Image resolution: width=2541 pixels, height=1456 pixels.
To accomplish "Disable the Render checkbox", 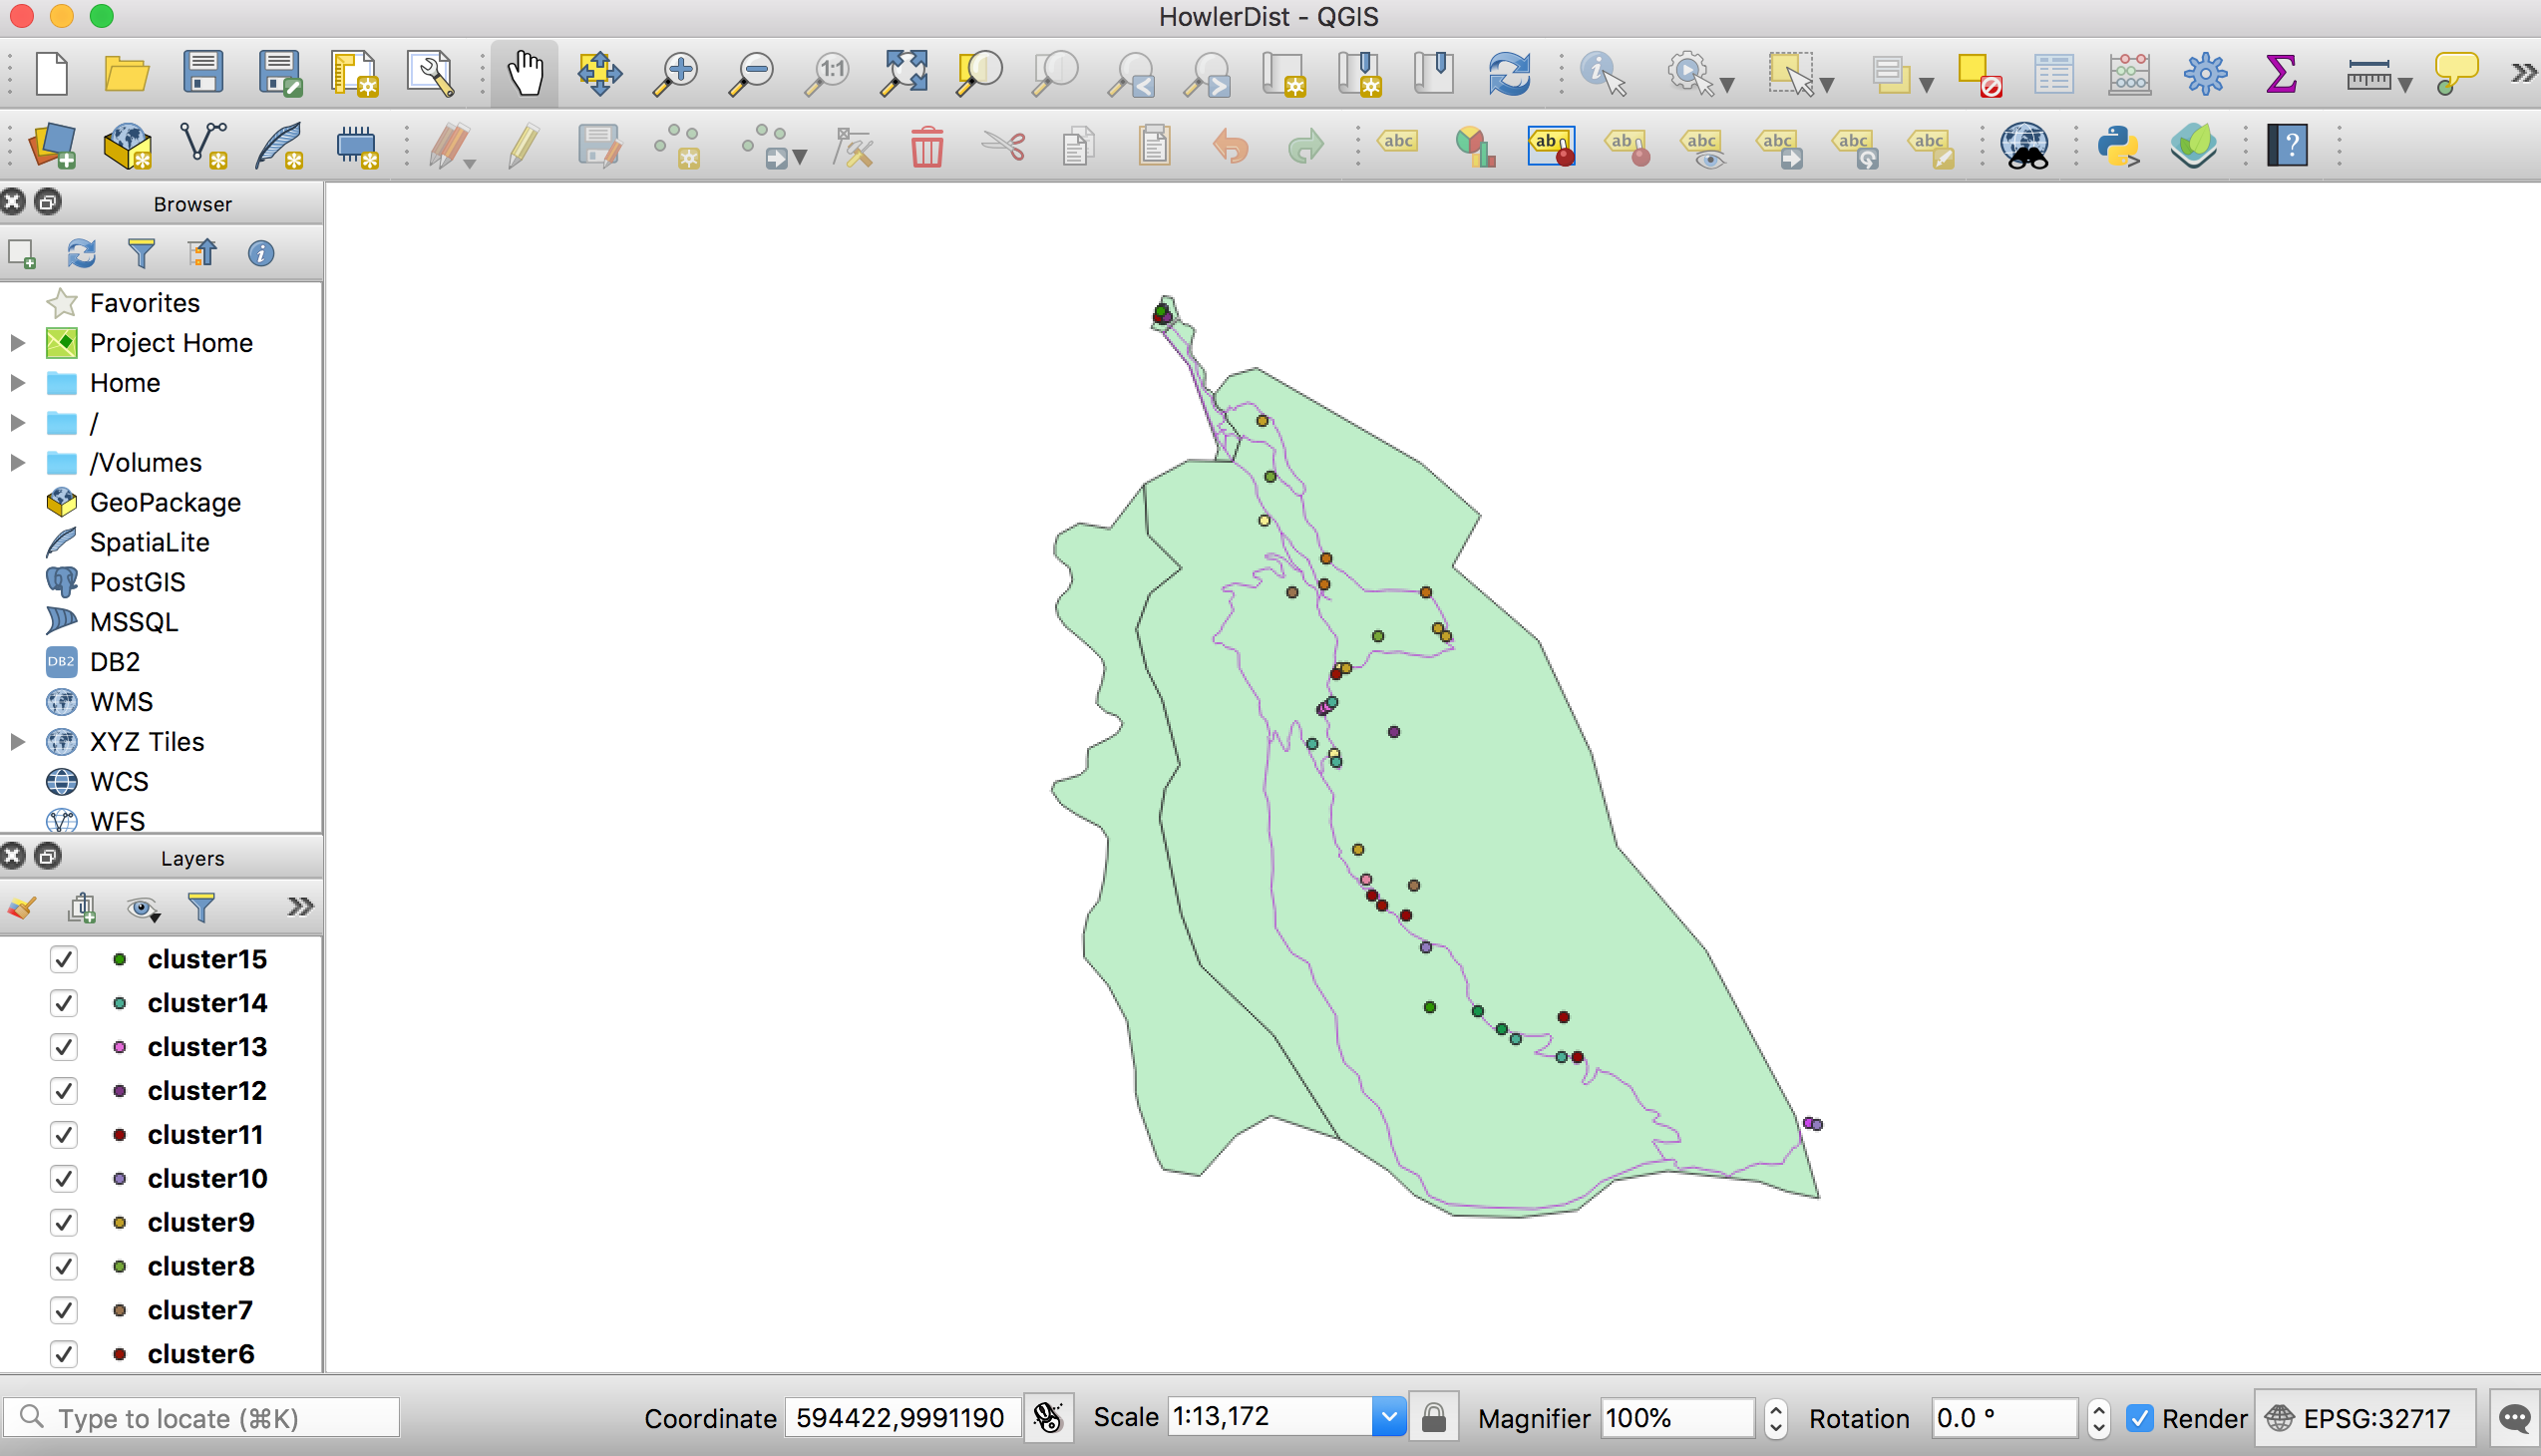I will point(2140,1418).
